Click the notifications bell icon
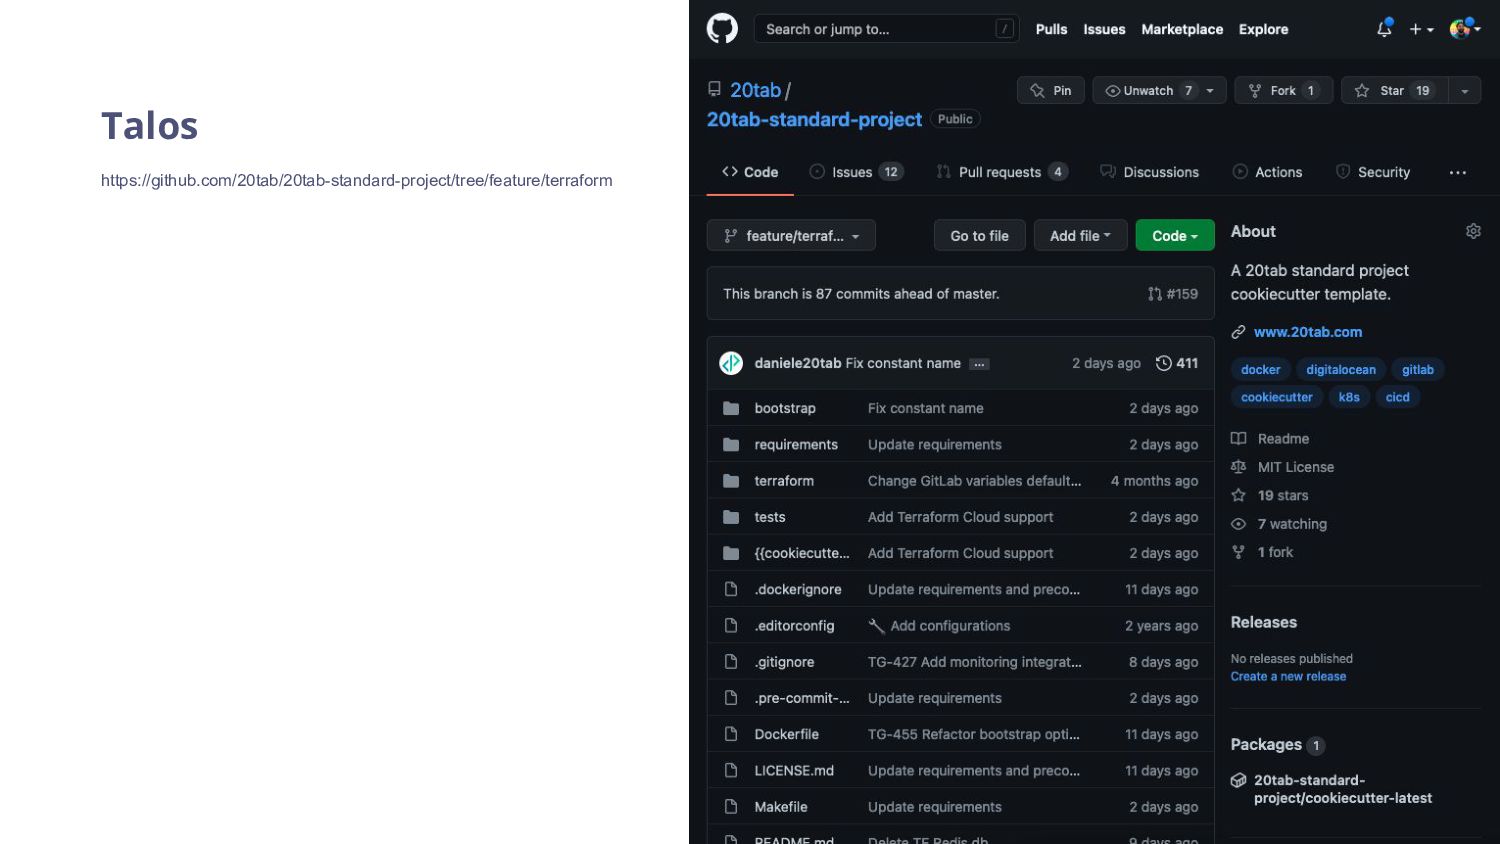 coord(1384,29)
